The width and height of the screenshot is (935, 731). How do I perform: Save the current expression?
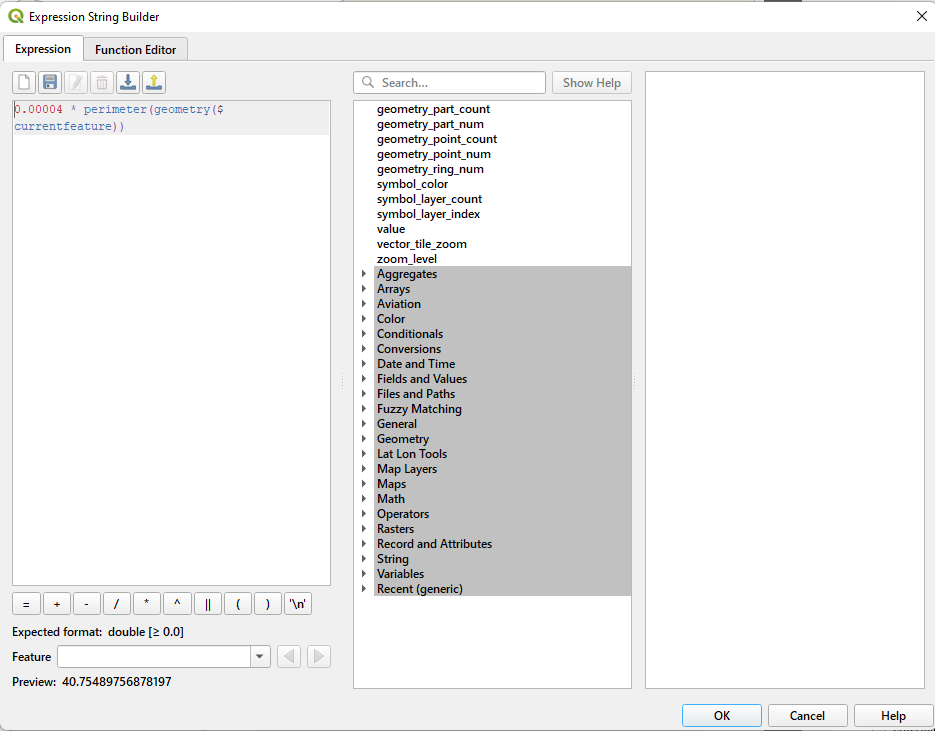click(49, 82)
